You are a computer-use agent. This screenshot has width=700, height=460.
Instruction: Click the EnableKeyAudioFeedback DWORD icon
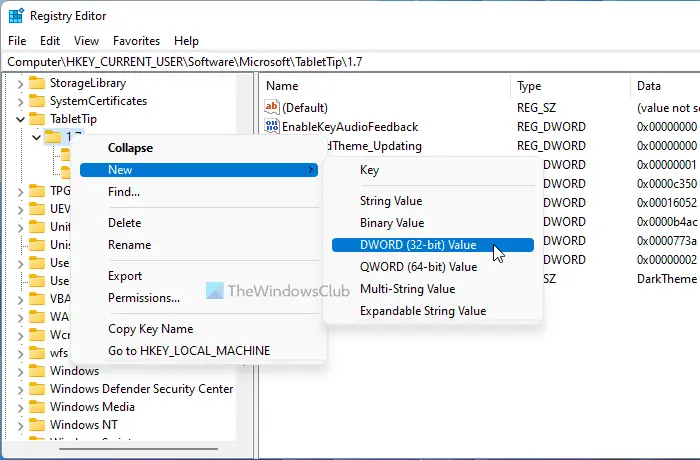[271, 126]
